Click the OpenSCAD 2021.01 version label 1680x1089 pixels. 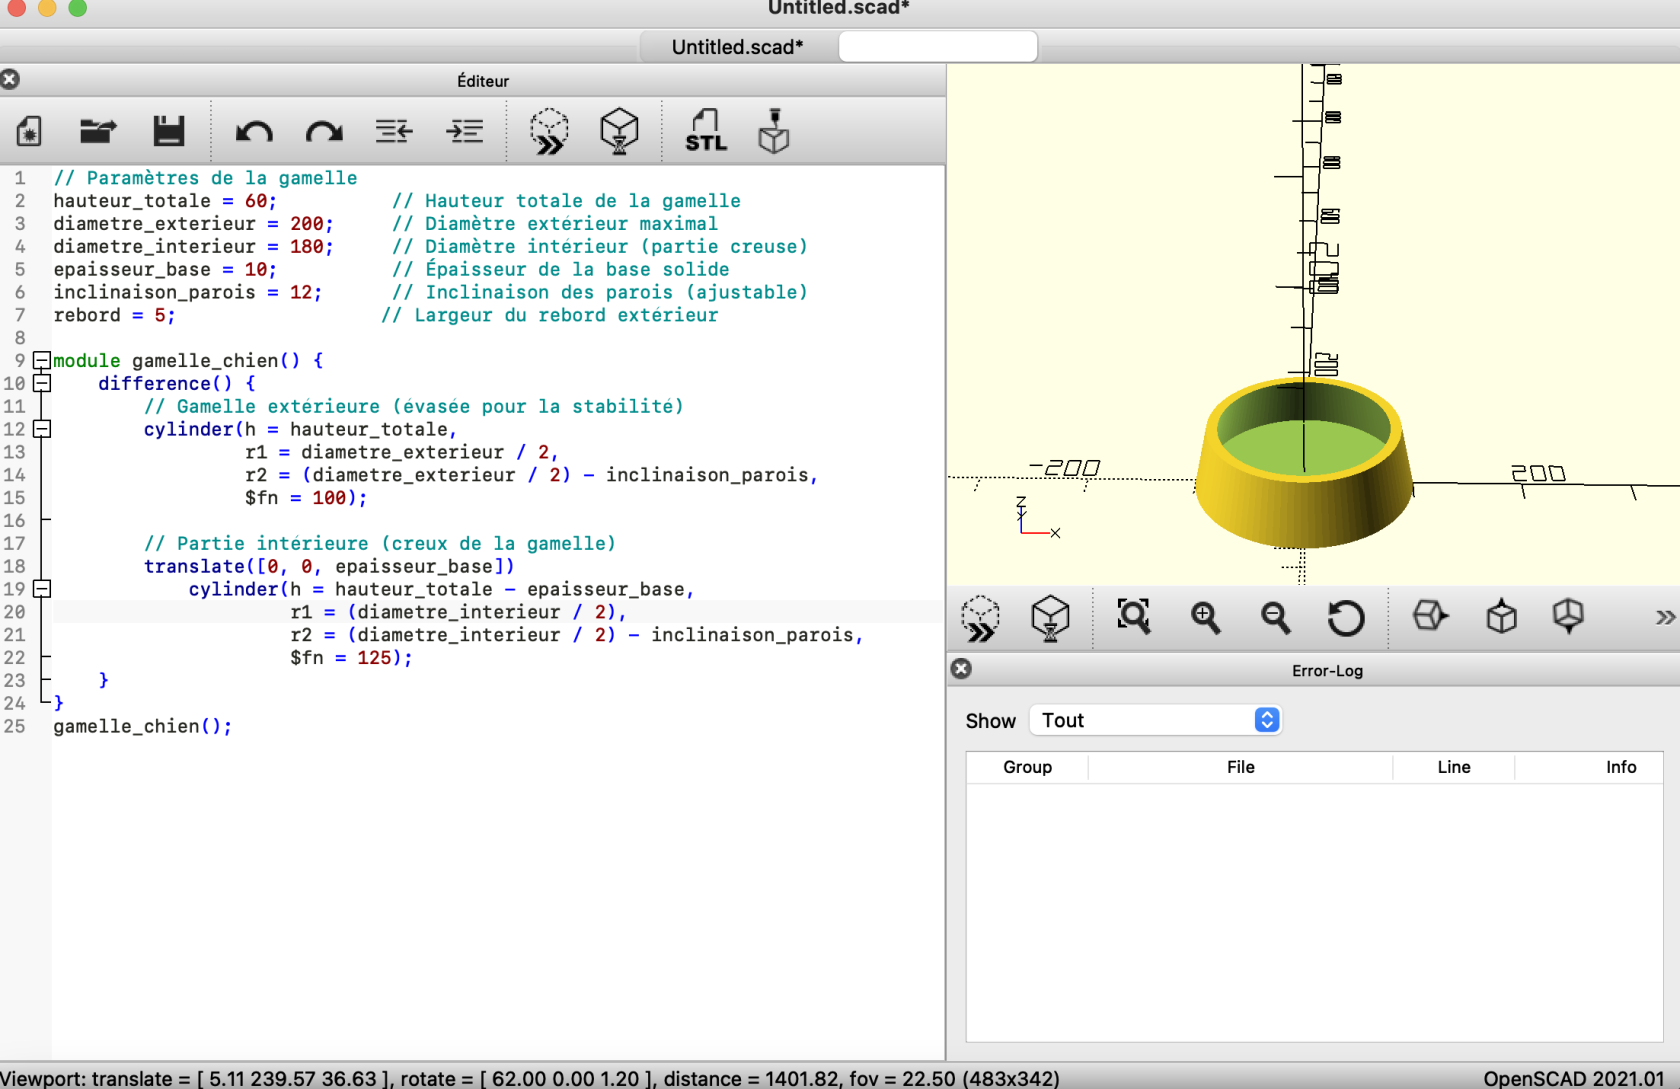1574,1078
